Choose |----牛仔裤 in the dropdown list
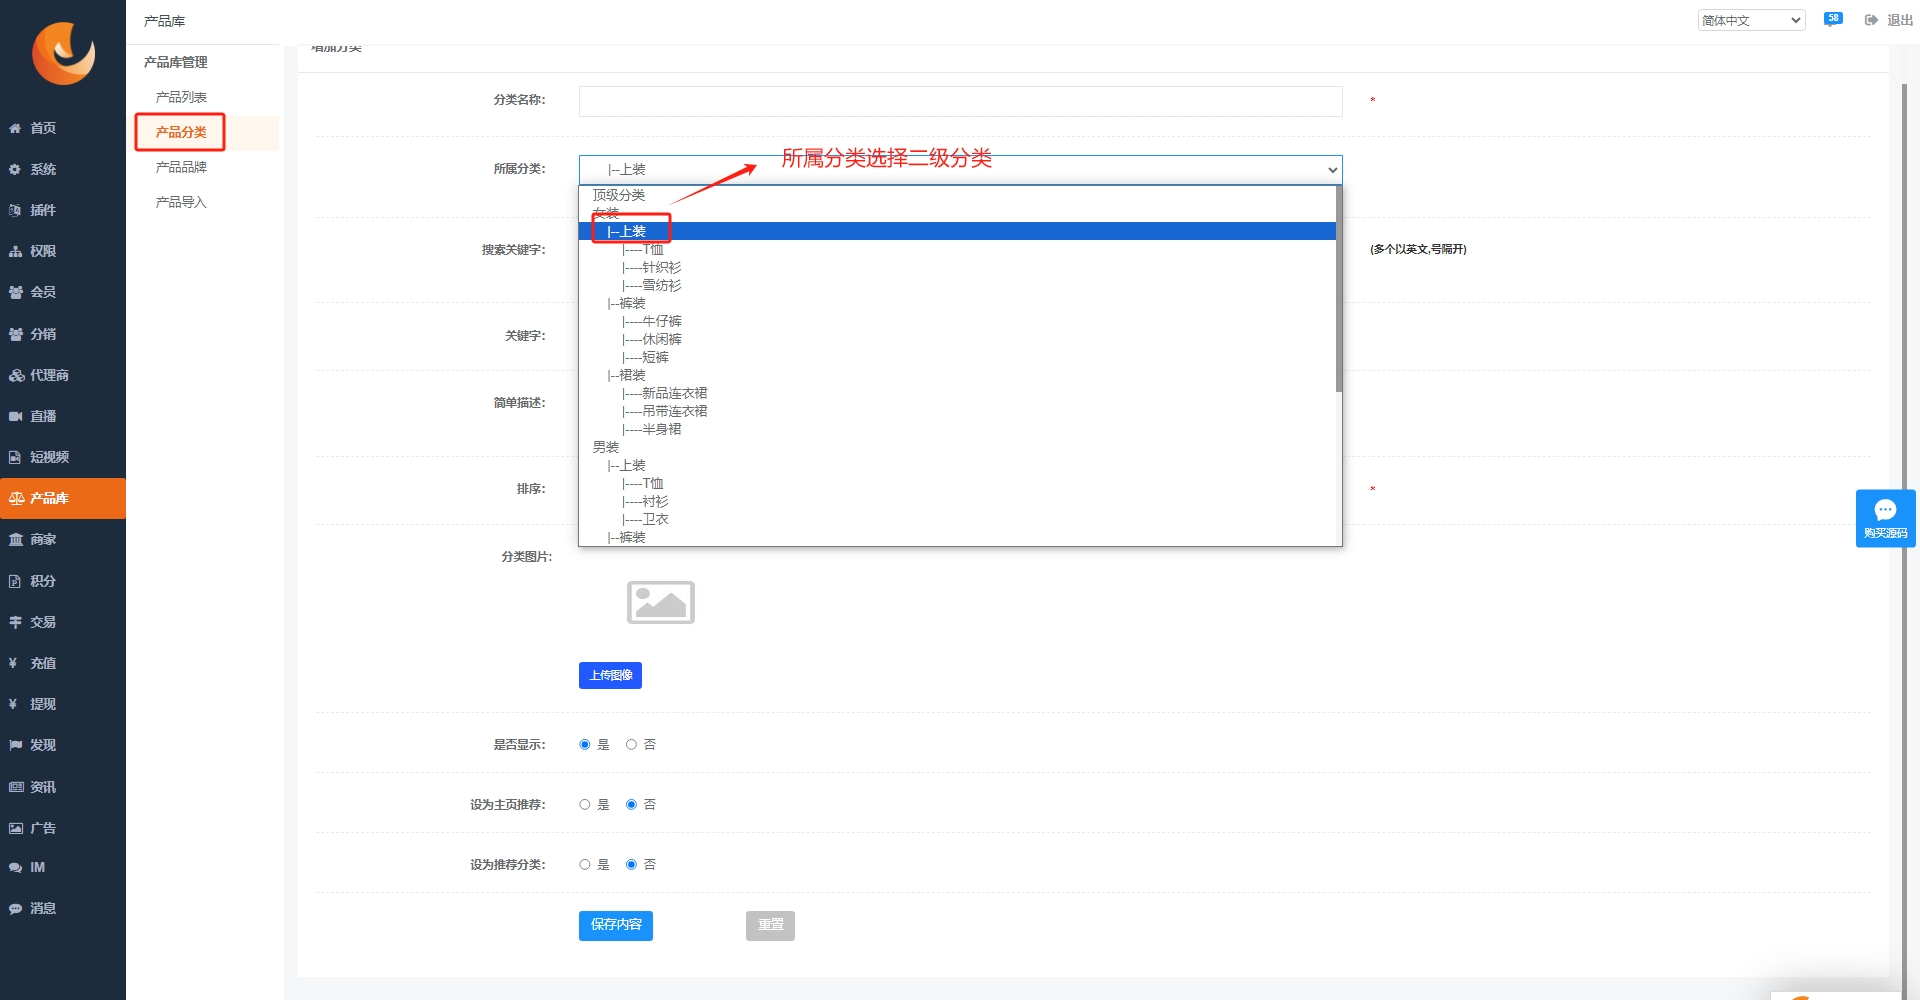This screenshot has width=1920, height=1000. click(957, 321)
